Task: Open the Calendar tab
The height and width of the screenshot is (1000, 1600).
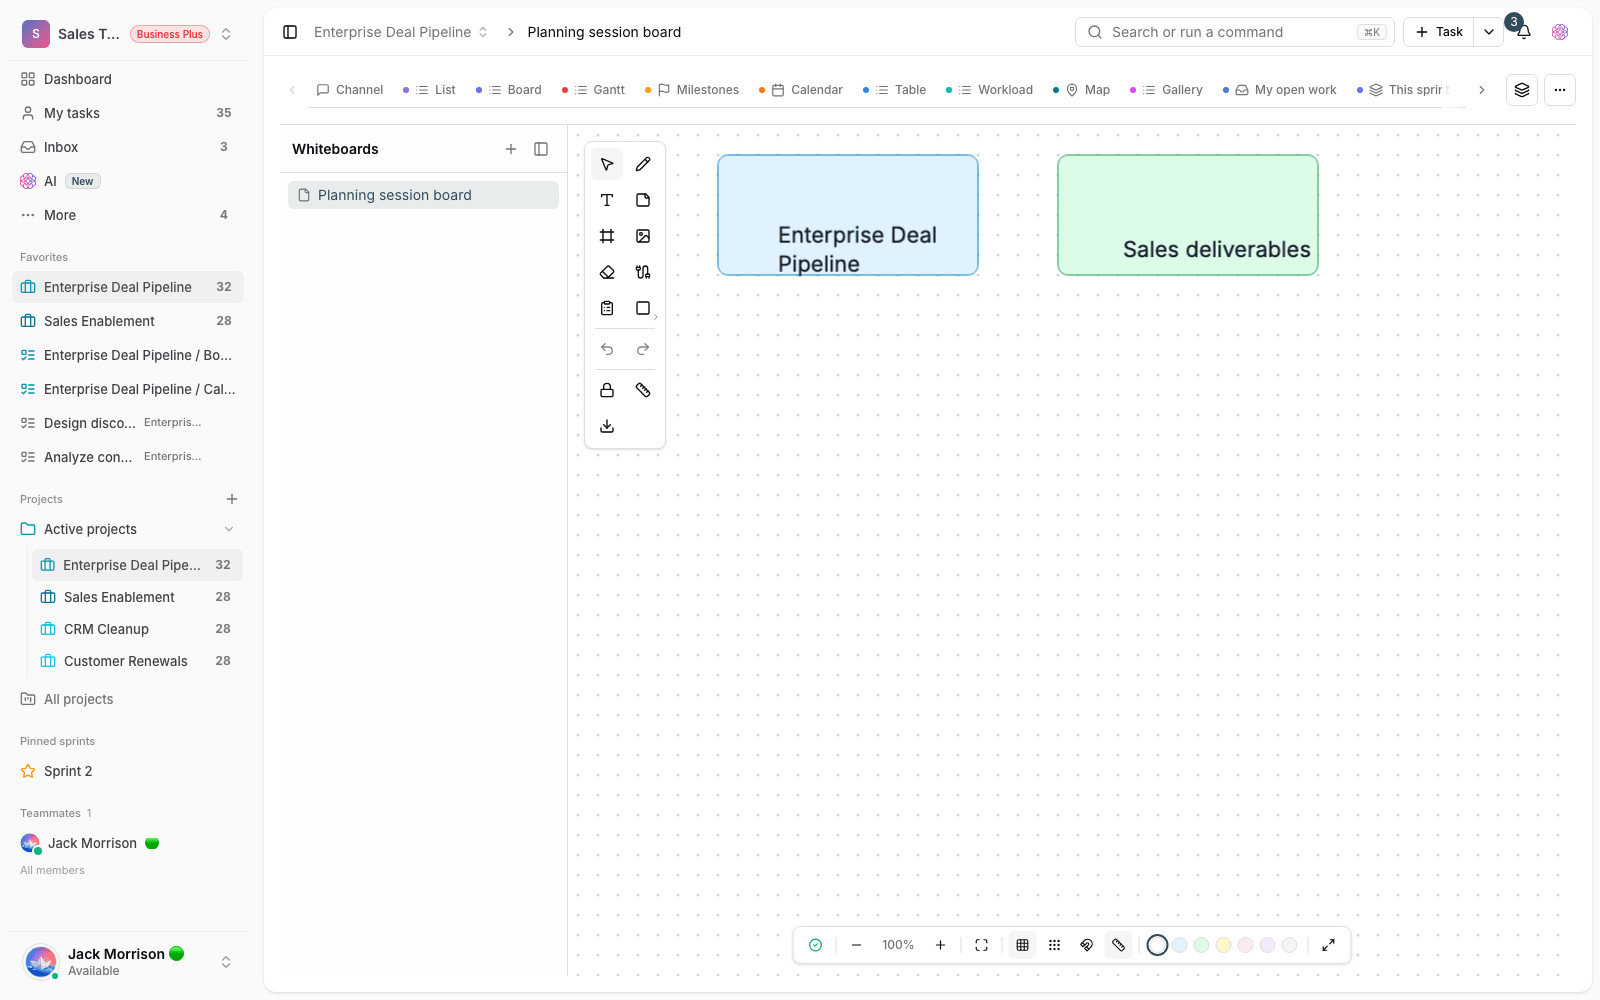Action: (x=801, y=90)
